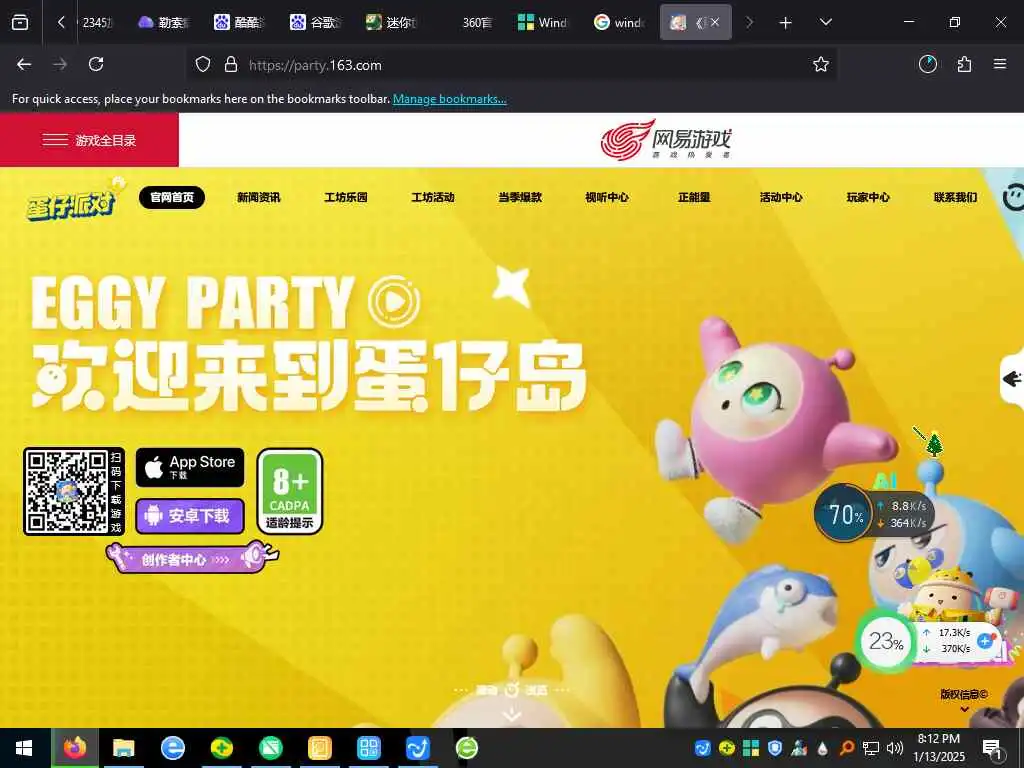The image size is (1024, 768).
Task: Play the Eggy Party video
Action: coord(394,302)
